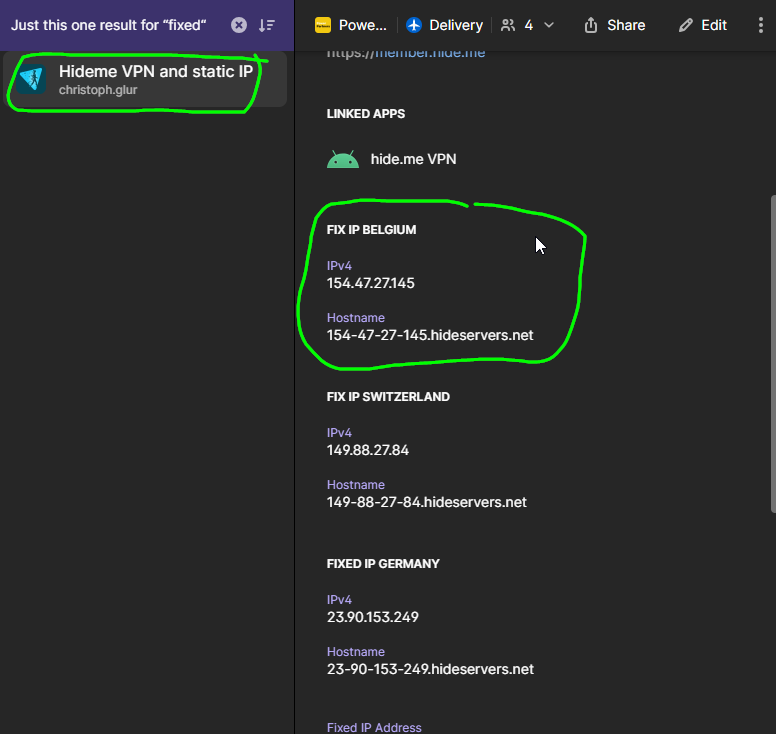Click the Fixed IP Address field label

[x=374, y=728]
